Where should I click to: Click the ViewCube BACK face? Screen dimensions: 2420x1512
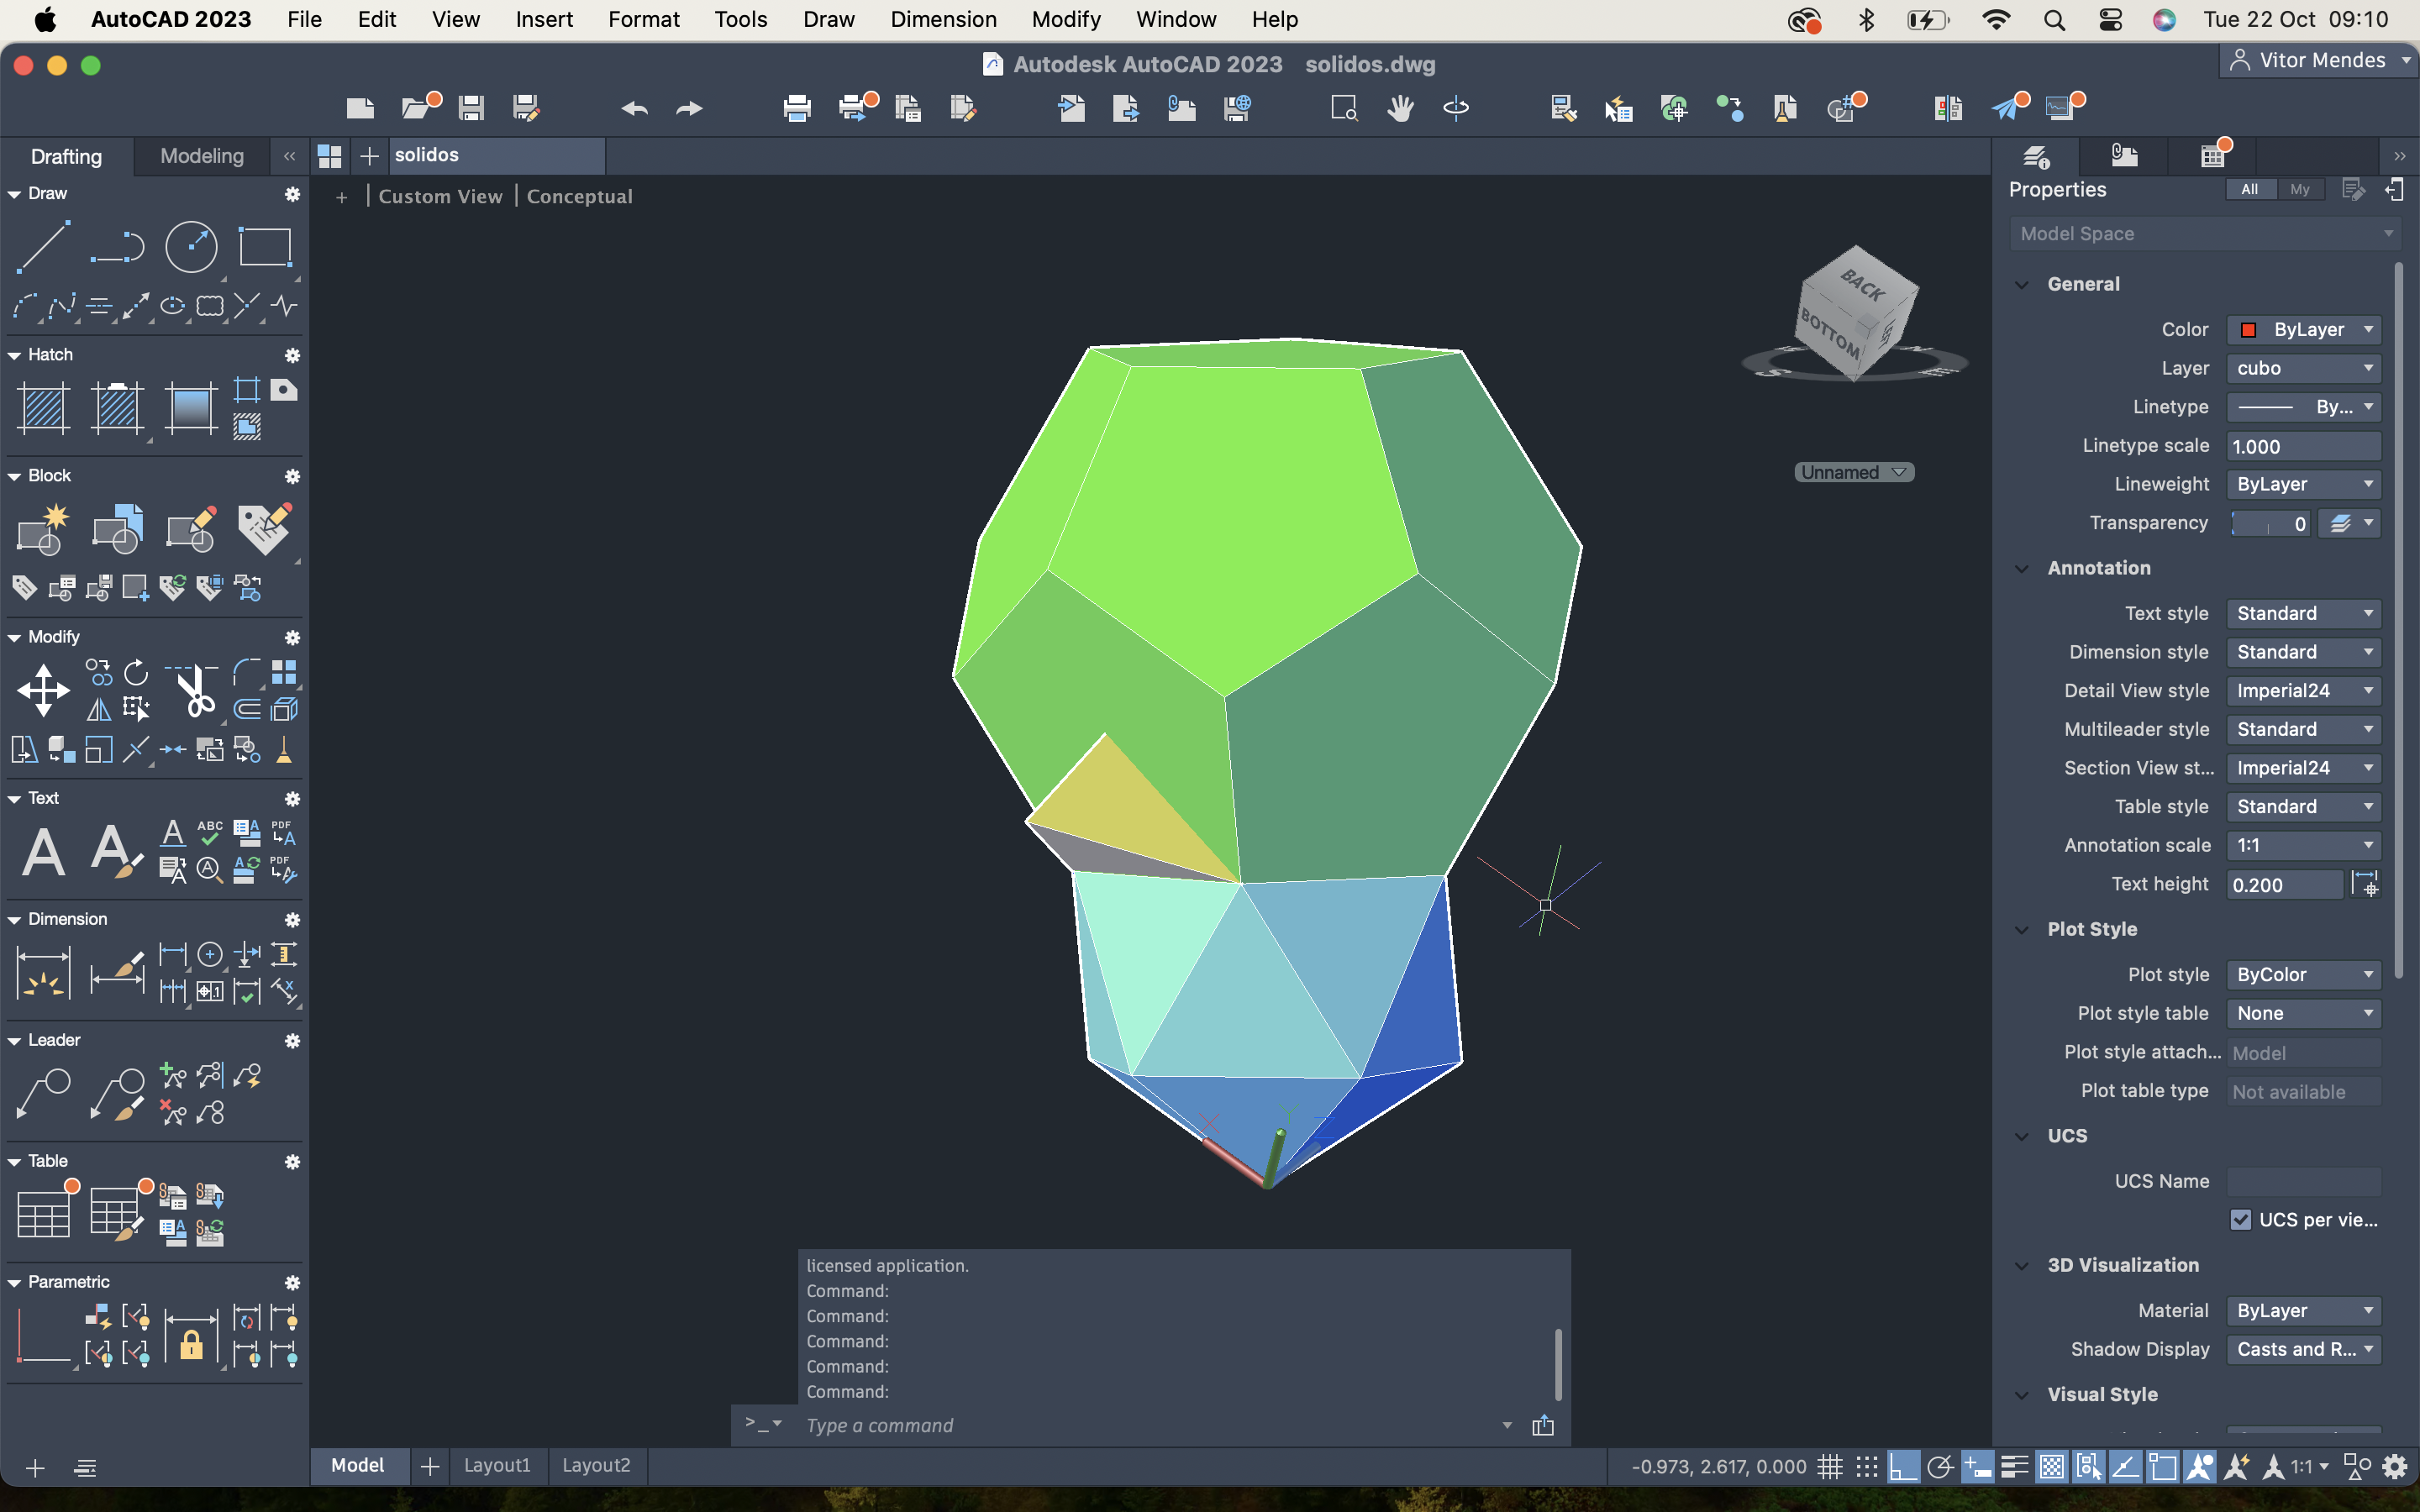point(1861,286)
